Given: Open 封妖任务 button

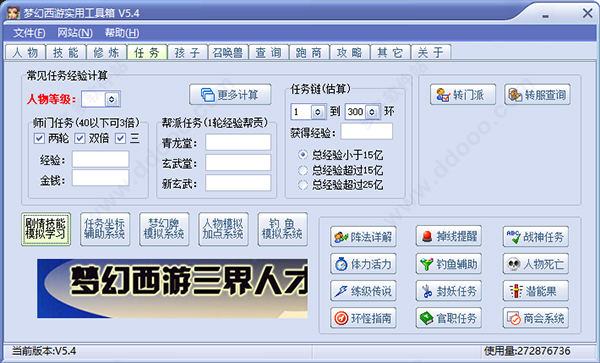Looking at the screenshot, I should 448,291.
